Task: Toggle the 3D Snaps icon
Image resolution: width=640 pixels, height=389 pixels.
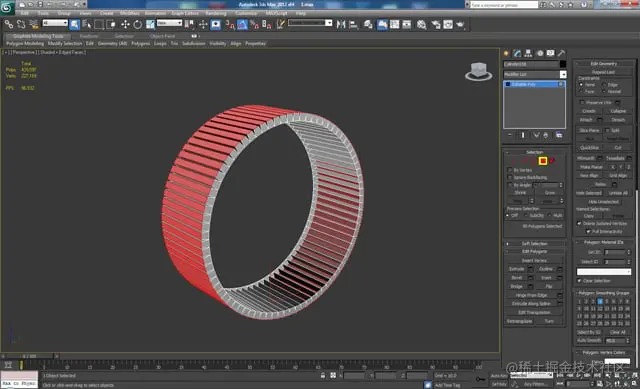Action: [x=230, y=24]
